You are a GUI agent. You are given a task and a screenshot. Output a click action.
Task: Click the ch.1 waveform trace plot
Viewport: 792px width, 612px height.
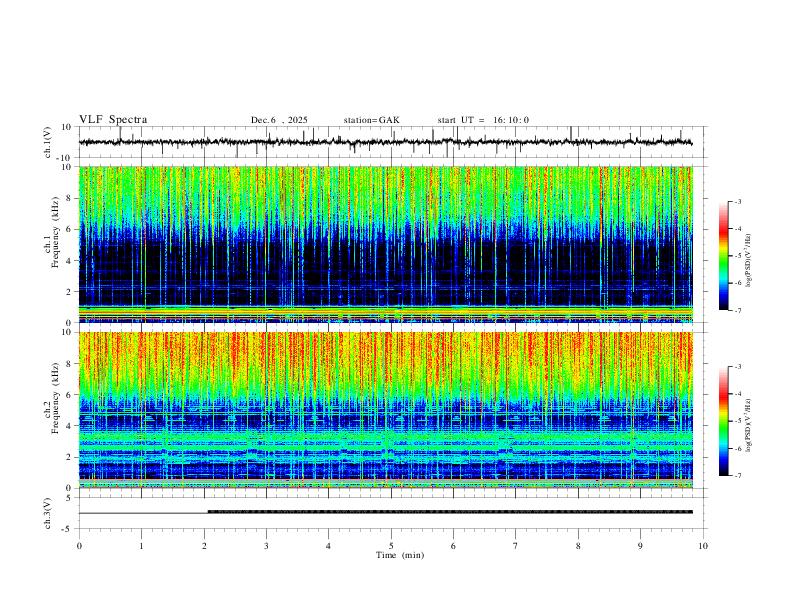(386, 142)
